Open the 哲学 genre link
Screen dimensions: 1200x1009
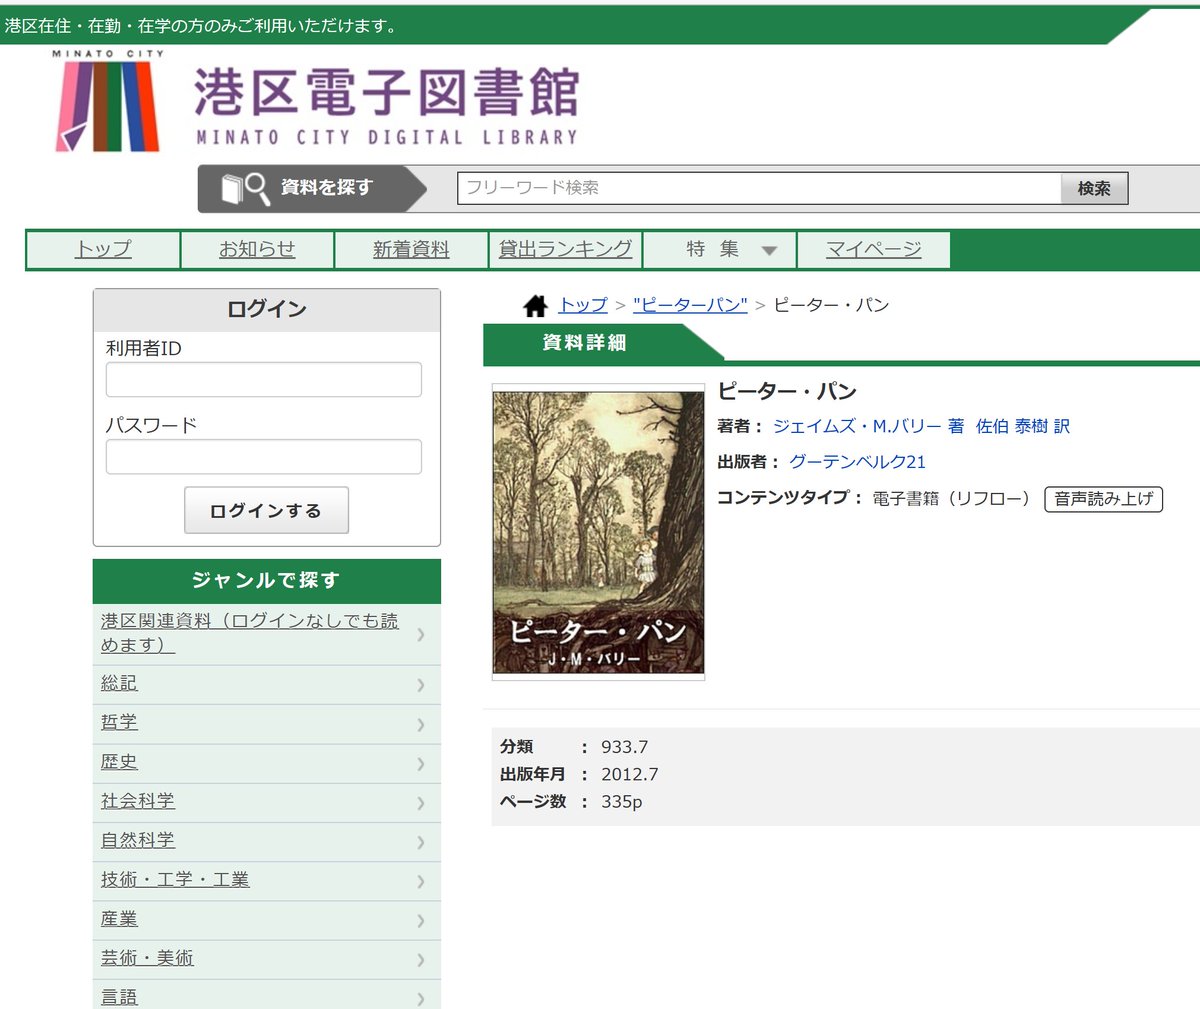[119, 722]
